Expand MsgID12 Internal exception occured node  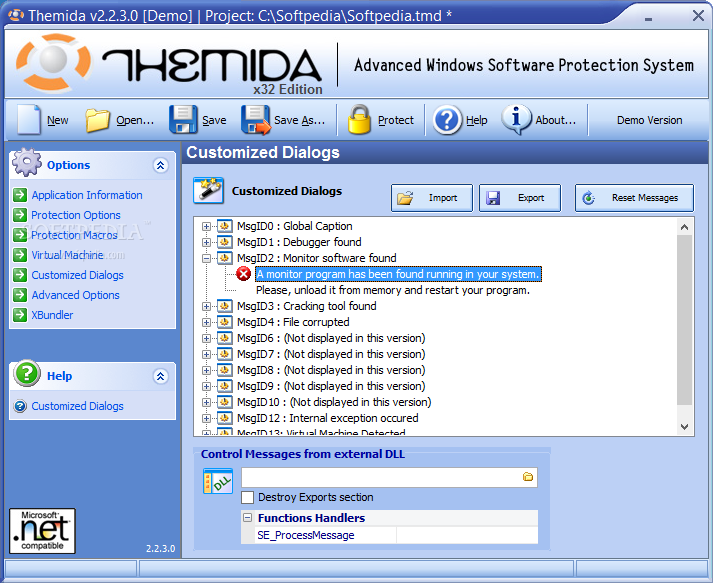click(206, 418)
